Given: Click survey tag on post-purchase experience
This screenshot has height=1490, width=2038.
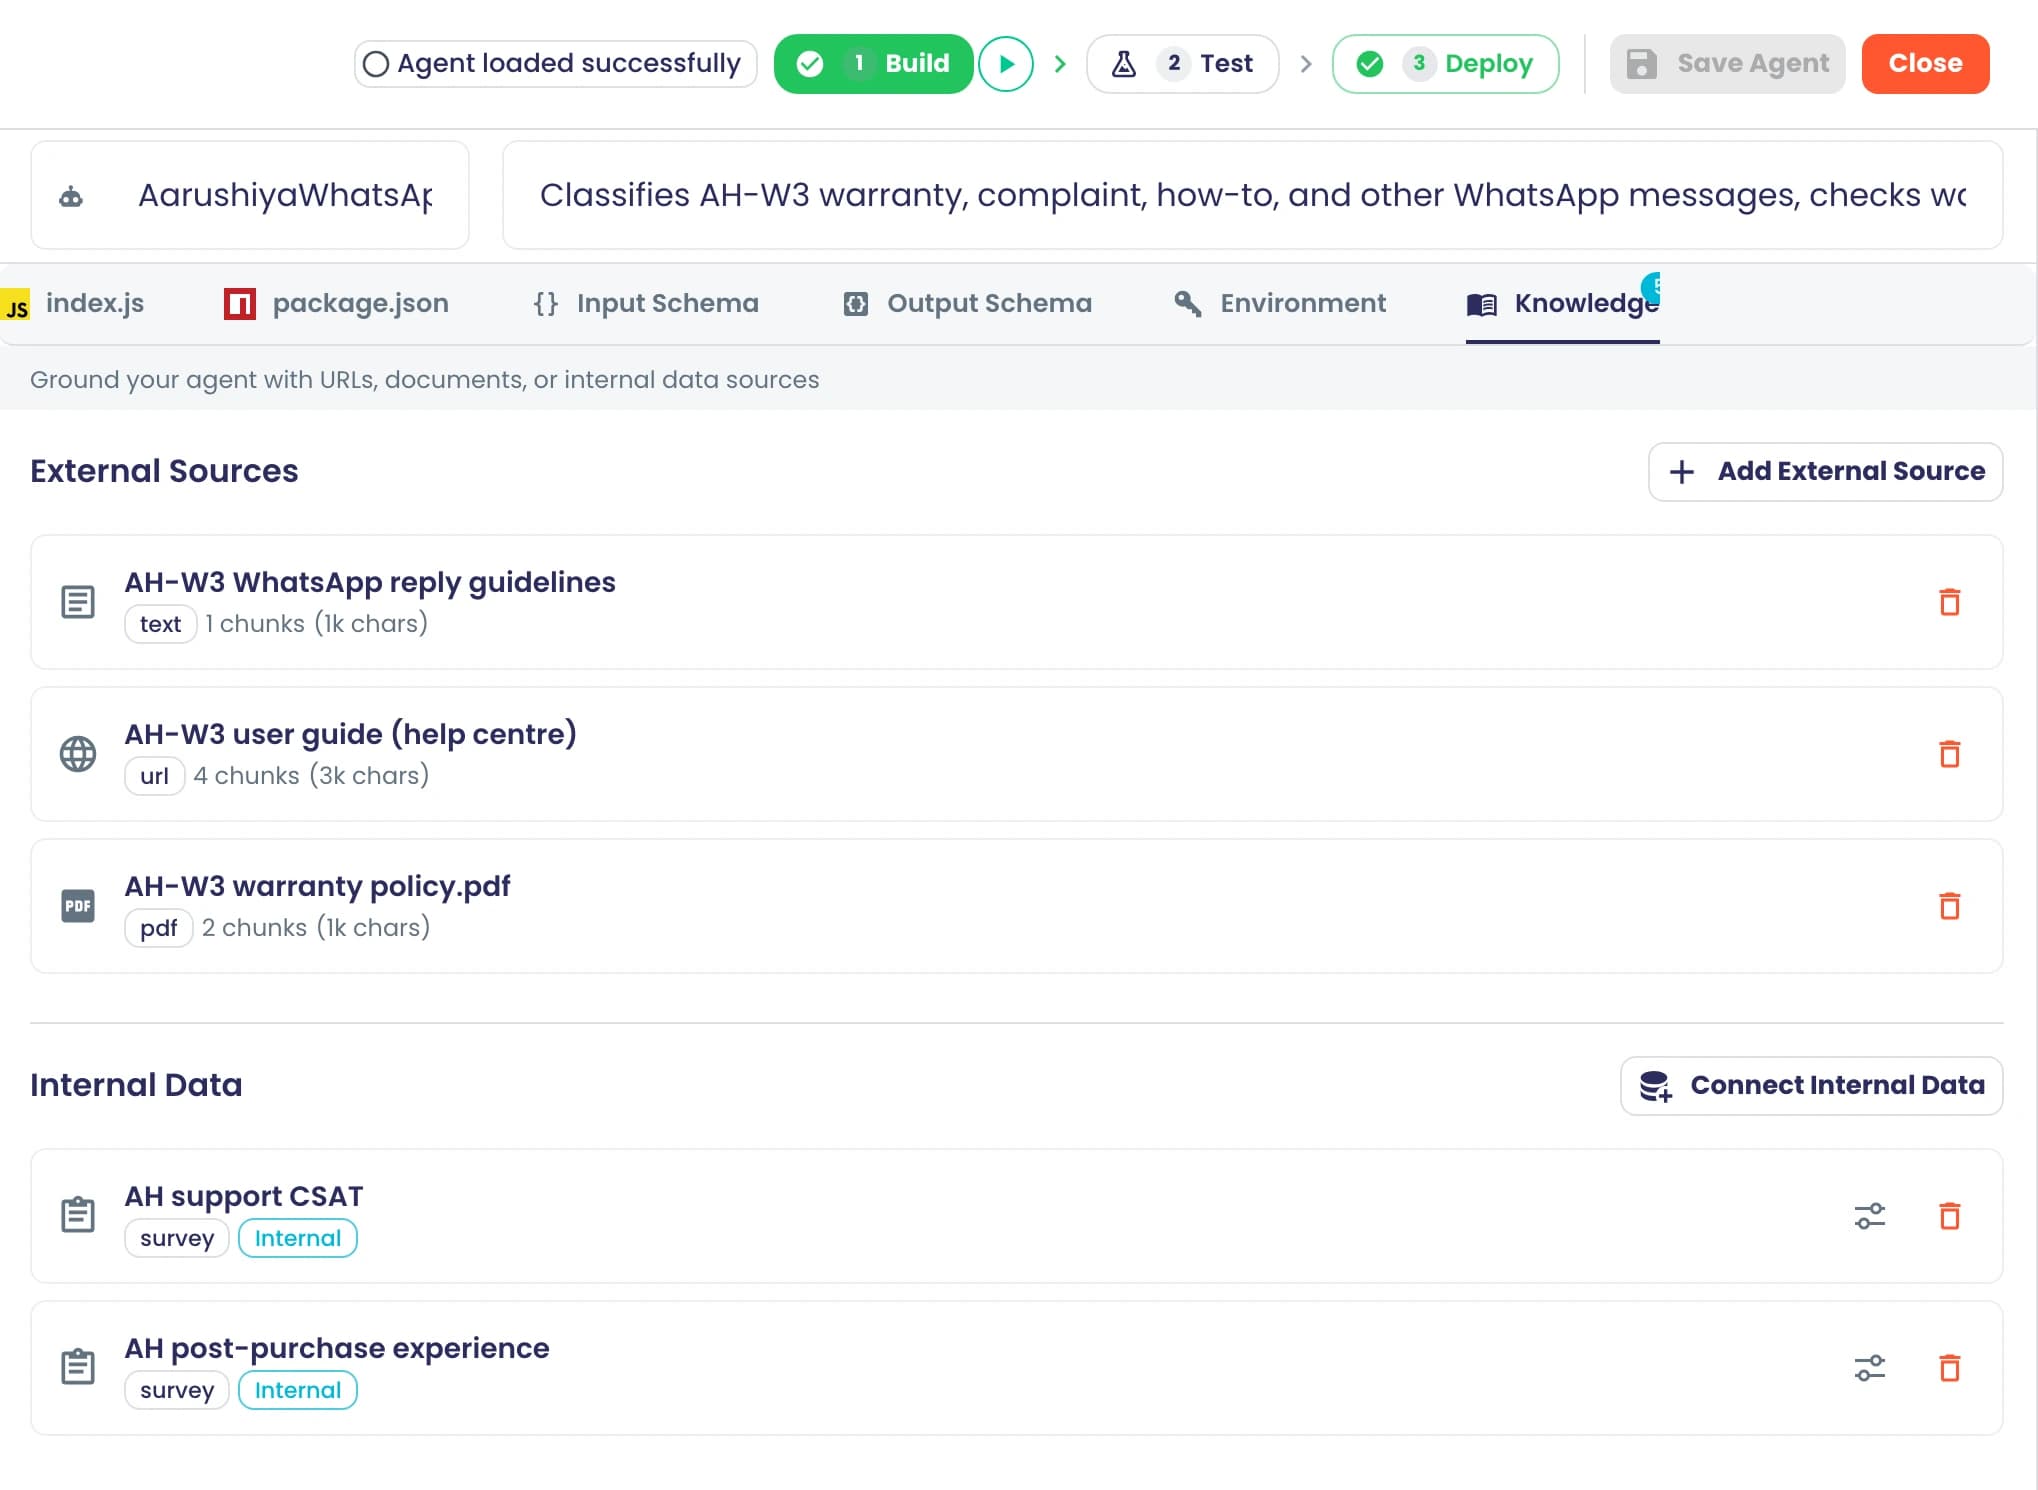Looking at the screenshot, I should pyautogui.click(x=177, y=1390).
